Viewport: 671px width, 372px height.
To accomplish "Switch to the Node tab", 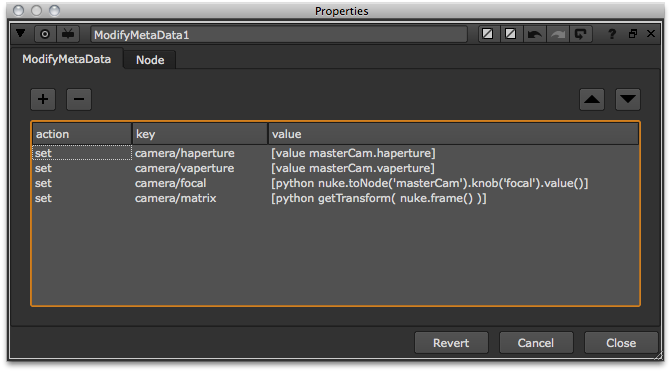I will (x=150, y=60).
